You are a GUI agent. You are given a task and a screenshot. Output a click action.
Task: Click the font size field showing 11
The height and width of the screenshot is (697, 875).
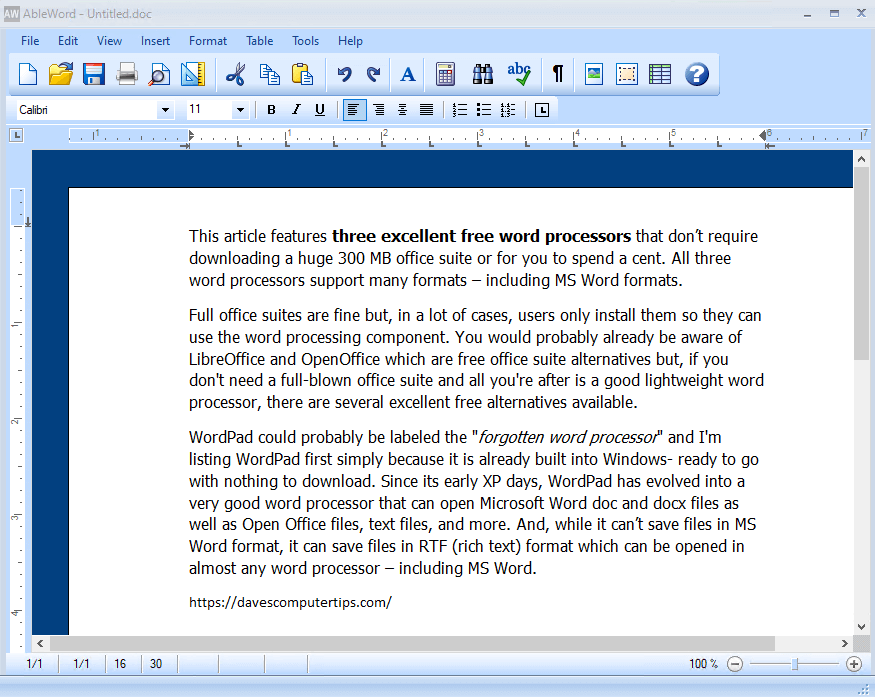(x=209, y=110)
